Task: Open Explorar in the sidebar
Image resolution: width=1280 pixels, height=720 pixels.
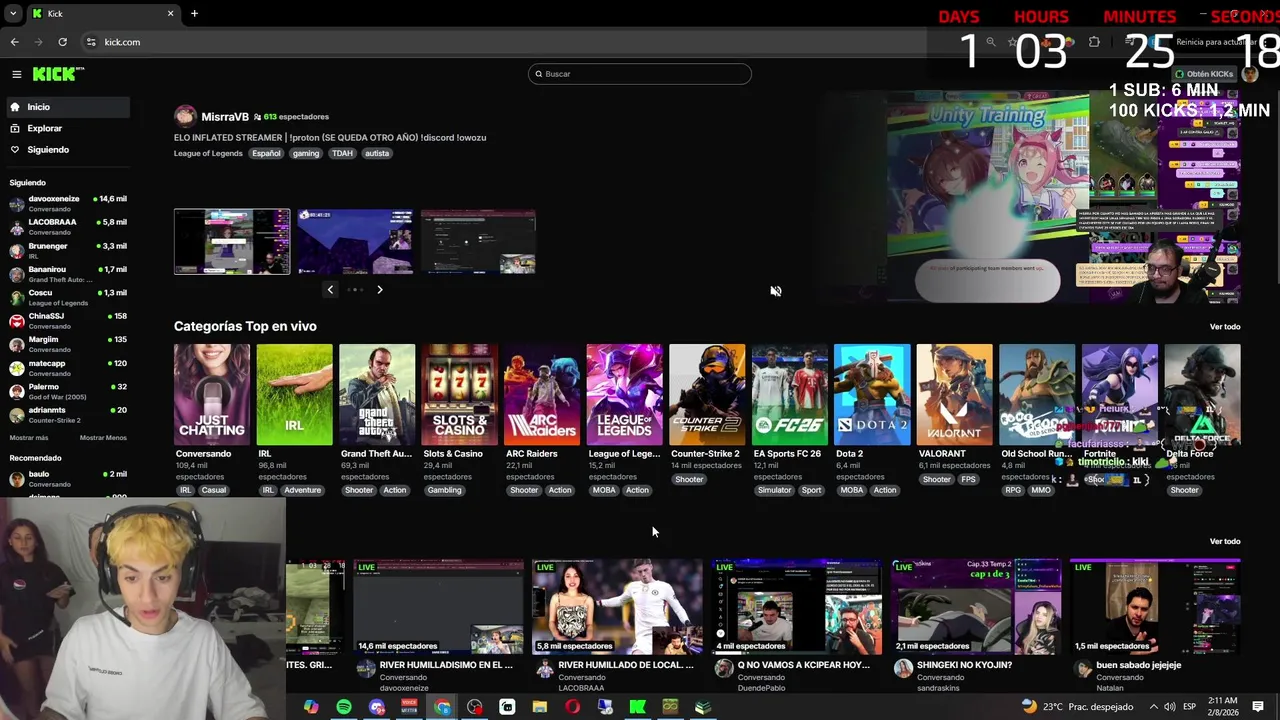Action: pyautogui.click(x=66, y=128)
